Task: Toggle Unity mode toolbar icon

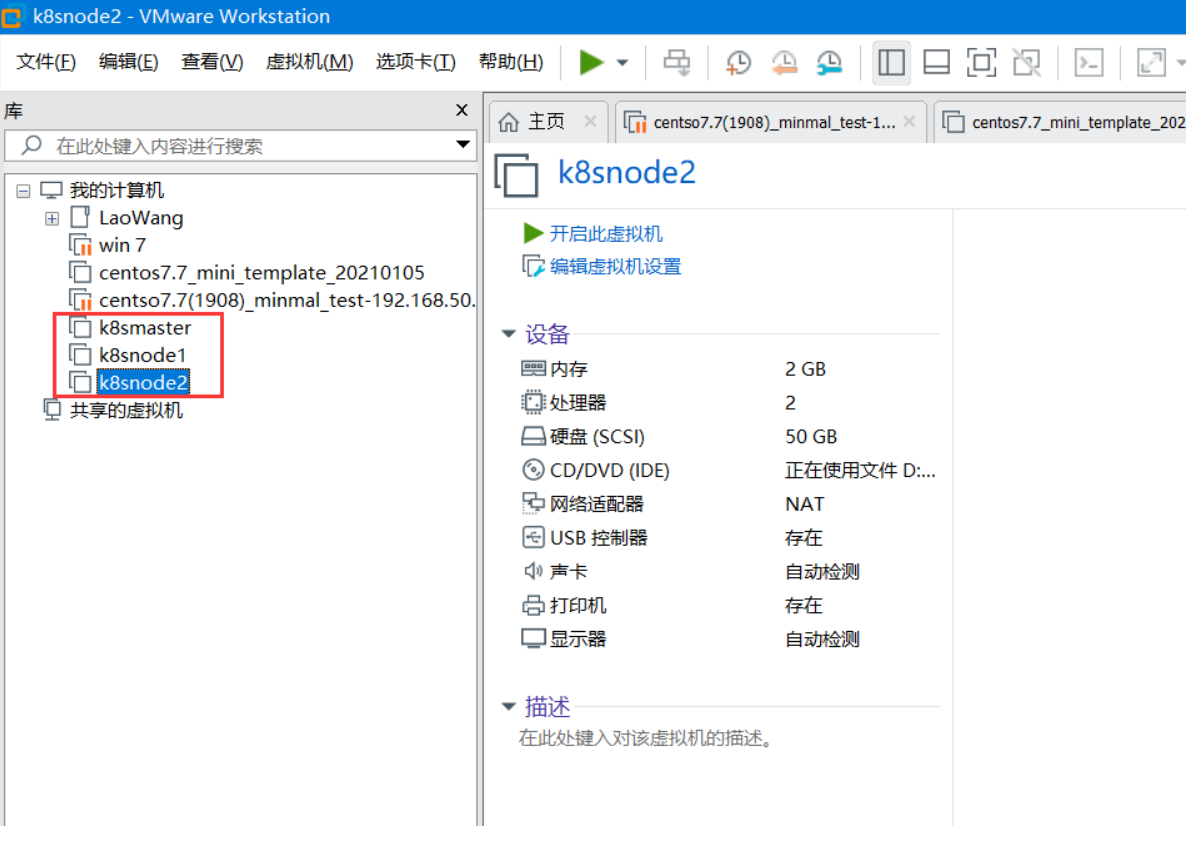Action: click(1027, 63)
